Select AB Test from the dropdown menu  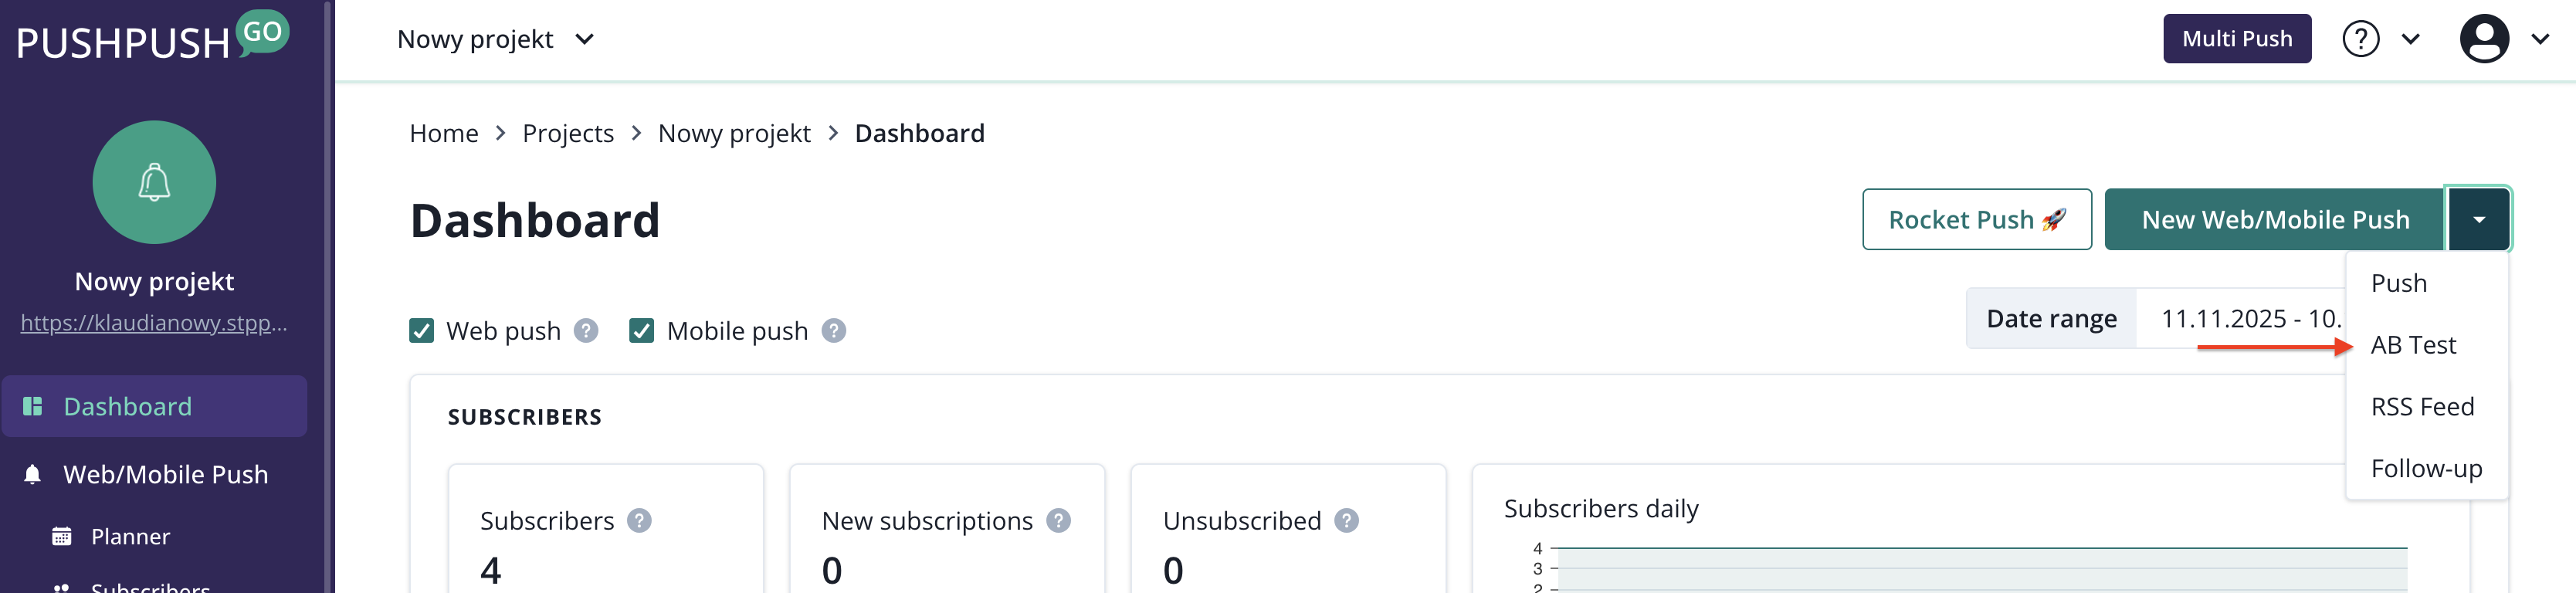2412,345
